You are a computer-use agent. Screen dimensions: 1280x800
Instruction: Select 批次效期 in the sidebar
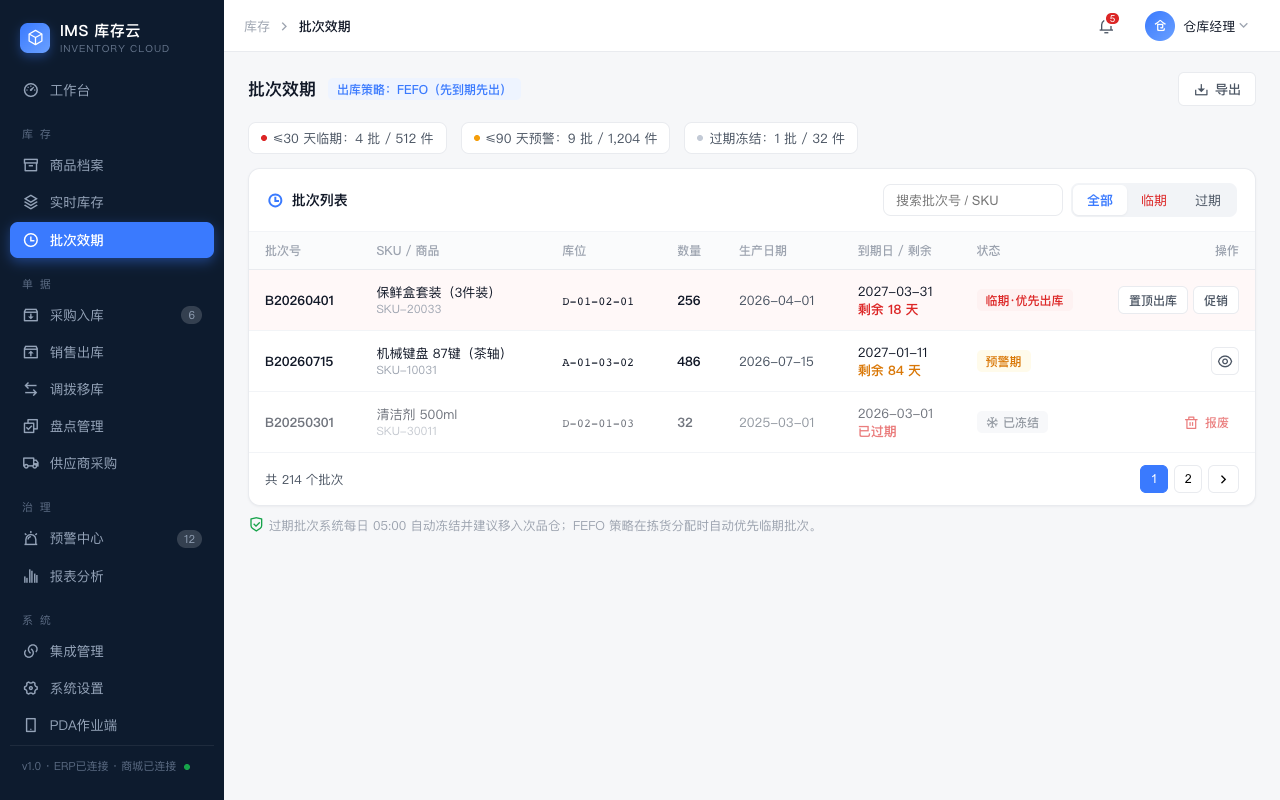[112, 240]
